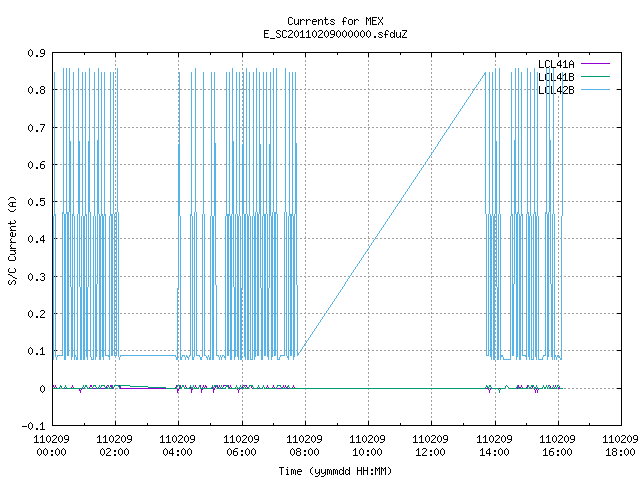Click the file name E_SC20110209000000.sfduZ

(x=335, y=34)
